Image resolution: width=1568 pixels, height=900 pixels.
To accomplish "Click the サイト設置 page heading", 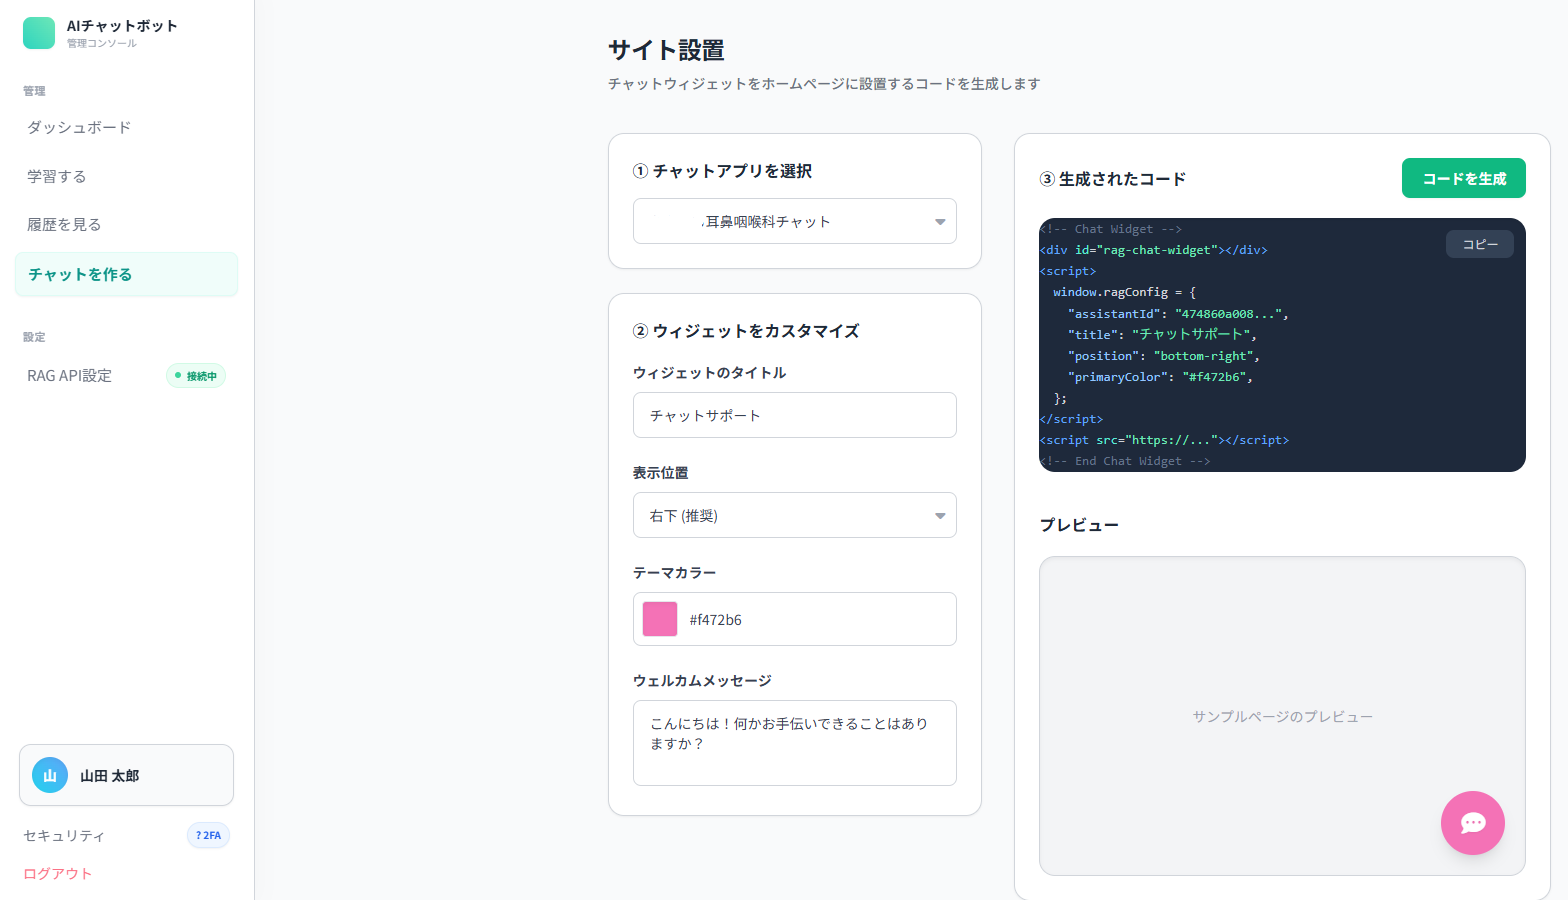I will (x=666, y=50).
